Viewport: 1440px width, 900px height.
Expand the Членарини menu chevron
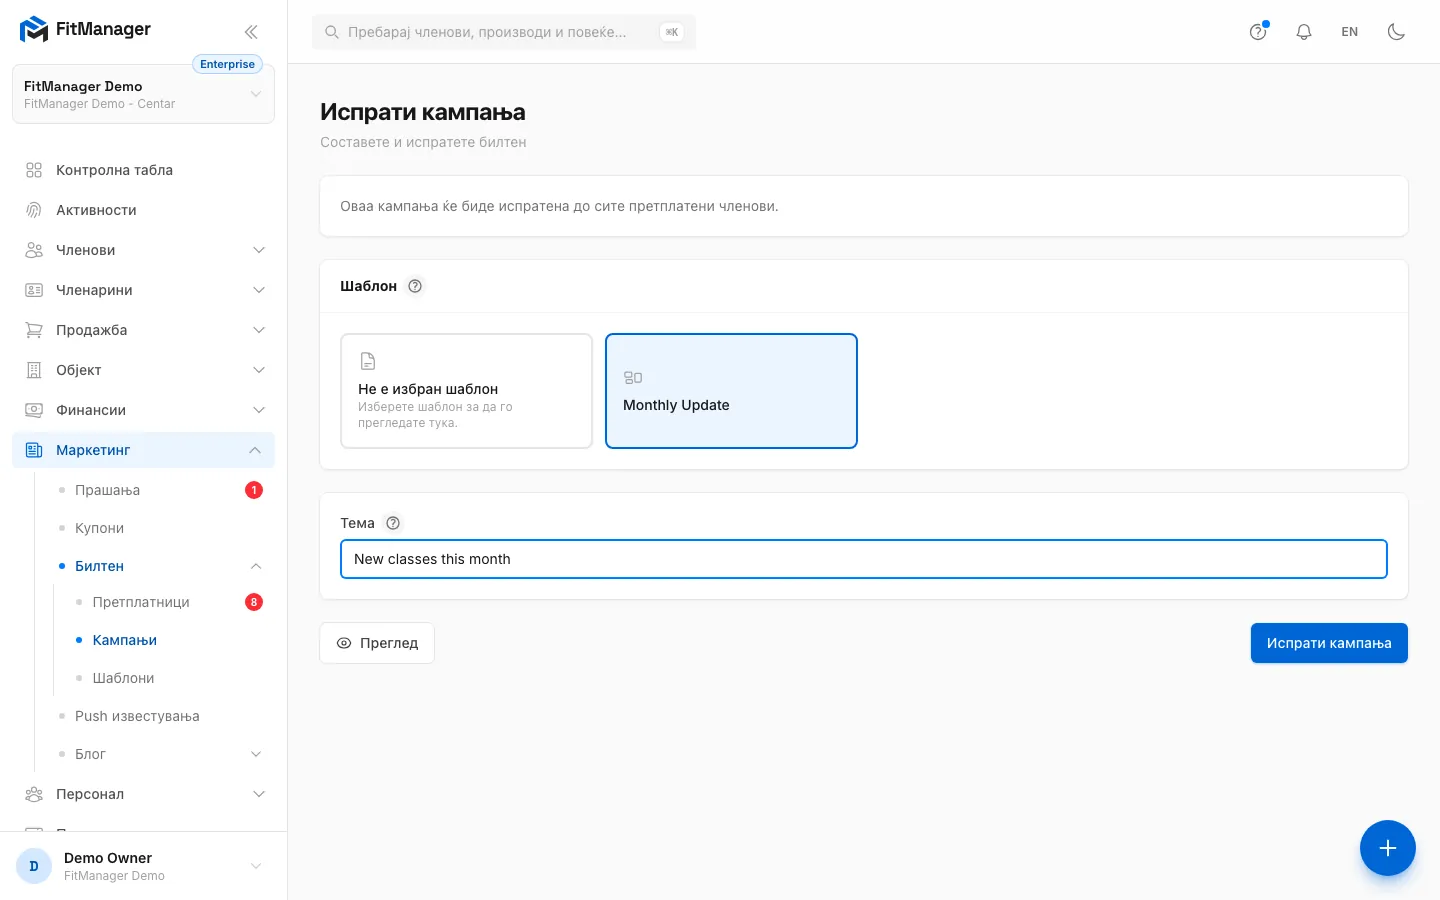click(x=259, y=290)
